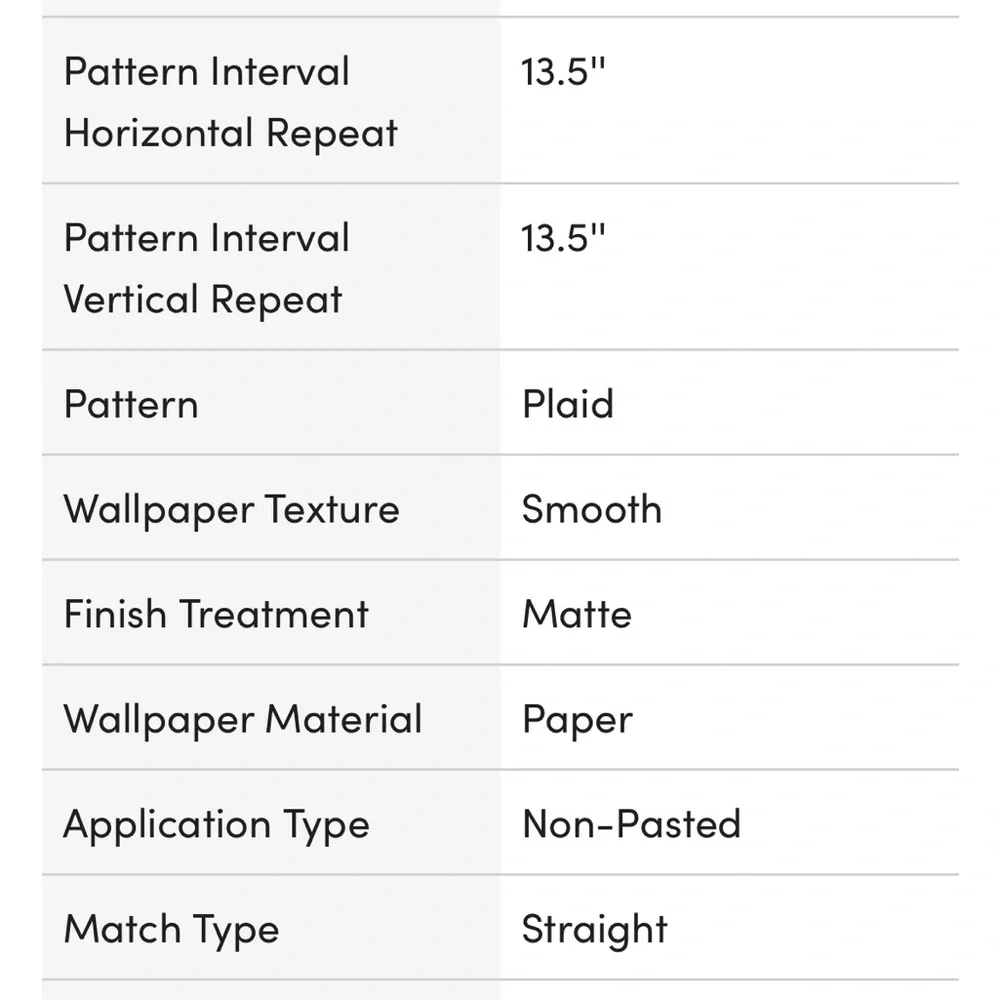This screenshot has height=1000, width=1000.
Task: Click the words Vertical Repeat
Action: [203, 300]
